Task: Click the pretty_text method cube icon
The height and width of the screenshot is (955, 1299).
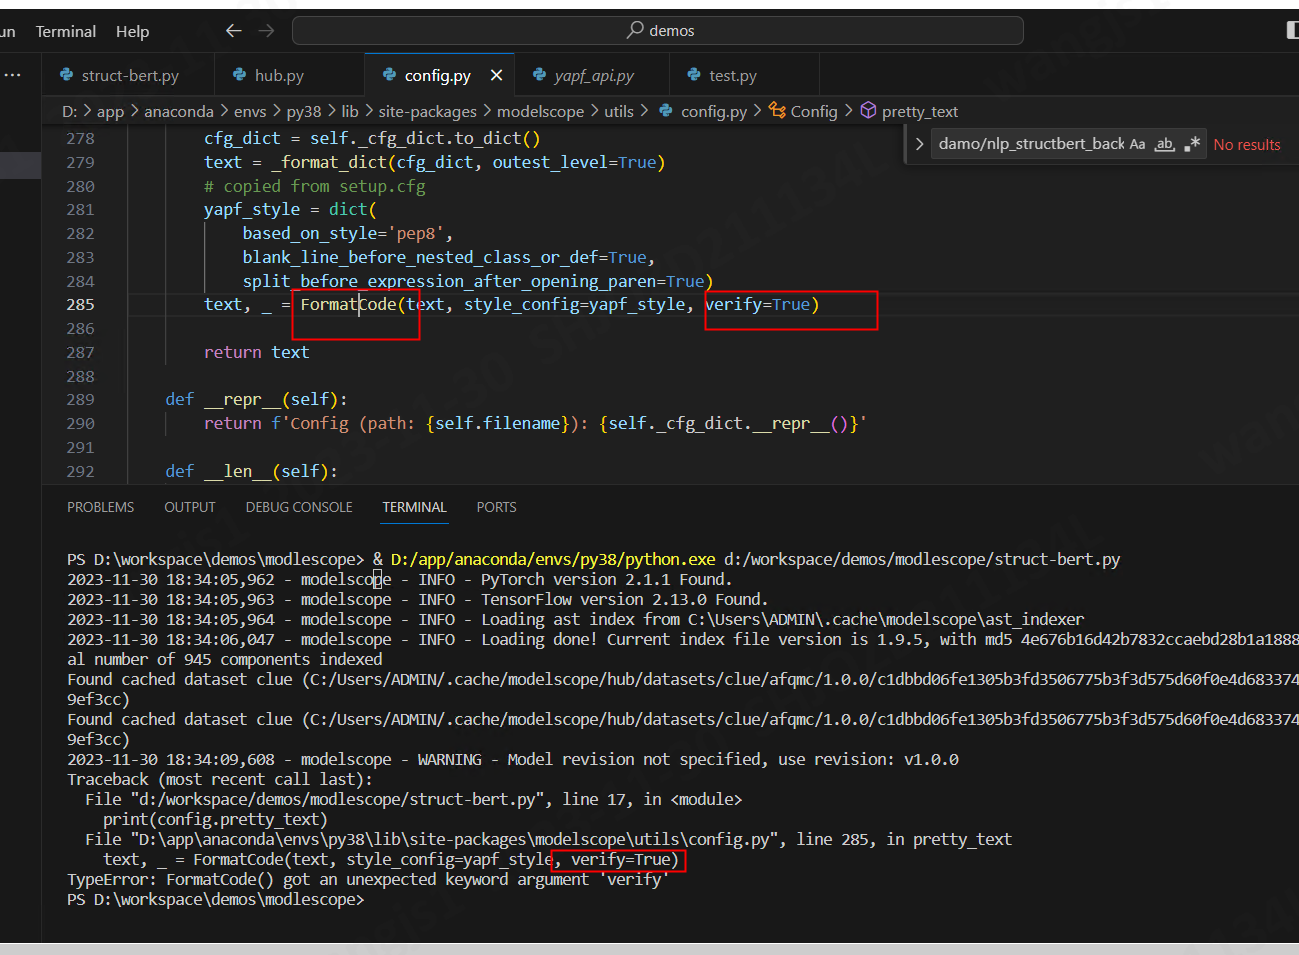Action: click(x=868, y=110)
